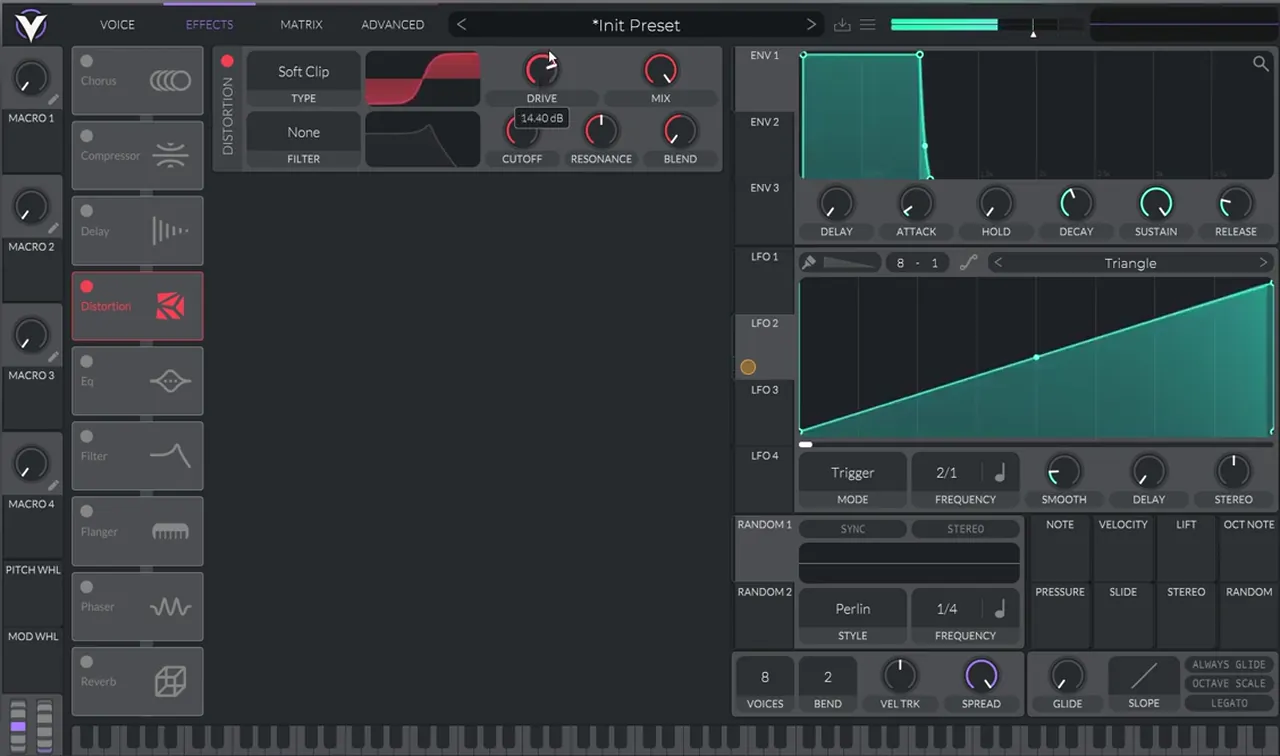Image resolution: width=1280 pixels, height=756 pixels.
Task: Go to the next preset arrow
Action: (x=811, y=24)
